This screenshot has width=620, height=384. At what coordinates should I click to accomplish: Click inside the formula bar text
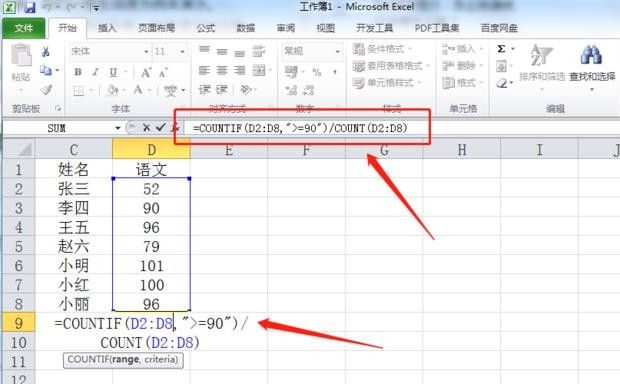[x=300, y=128]
